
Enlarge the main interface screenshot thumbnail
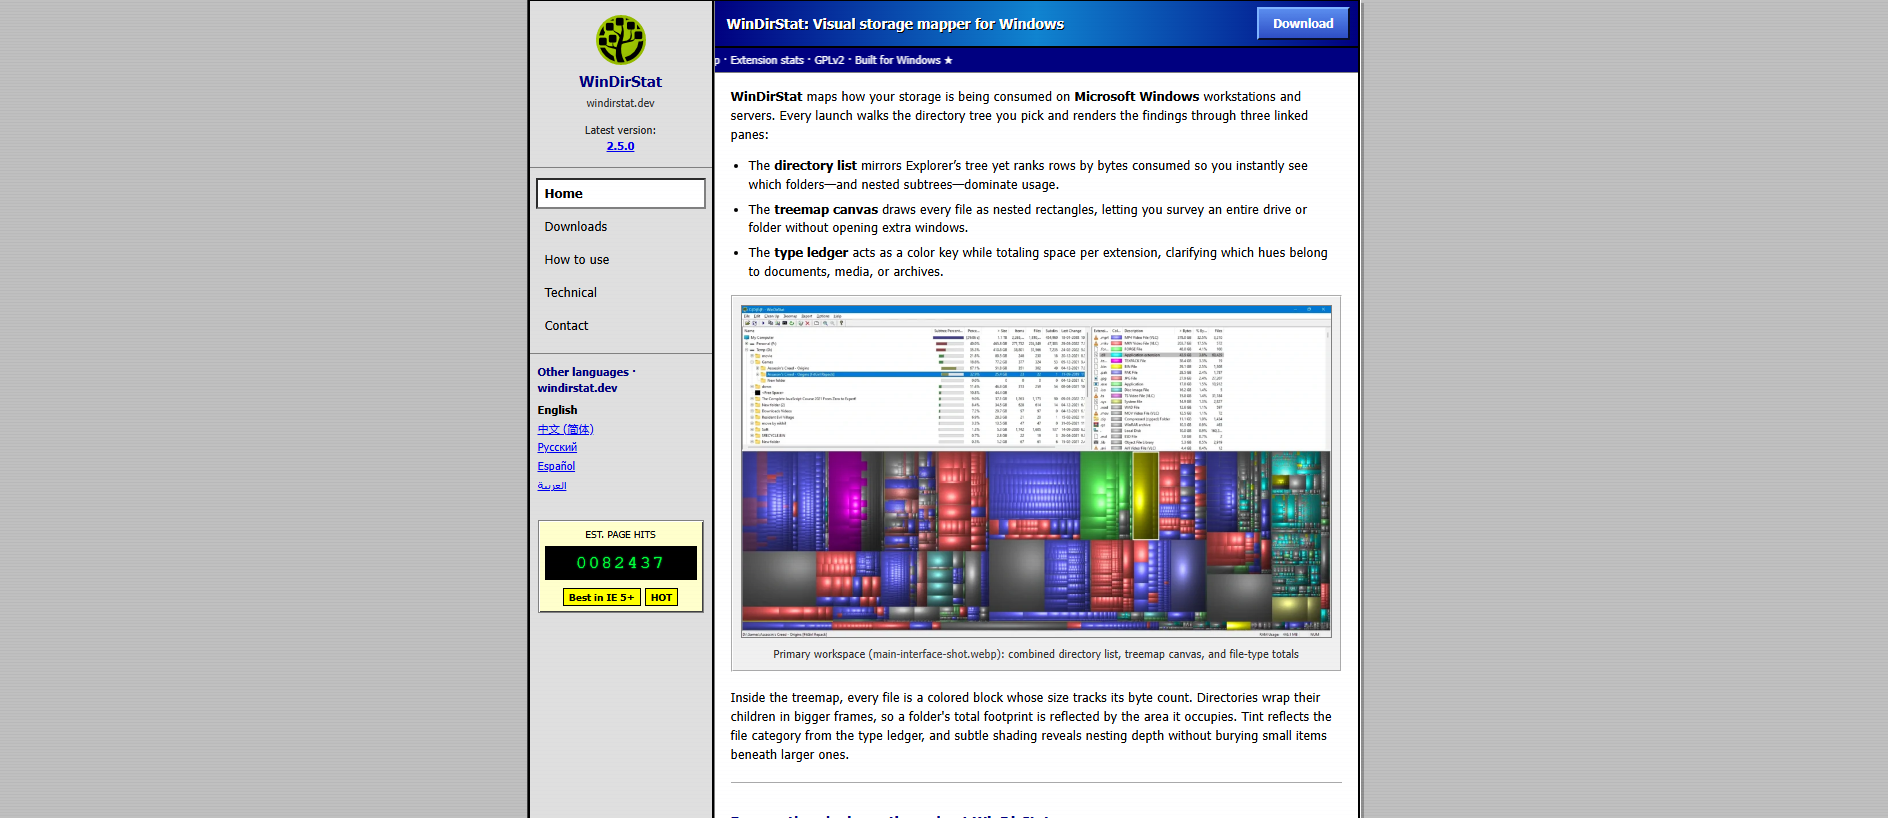1036,471
